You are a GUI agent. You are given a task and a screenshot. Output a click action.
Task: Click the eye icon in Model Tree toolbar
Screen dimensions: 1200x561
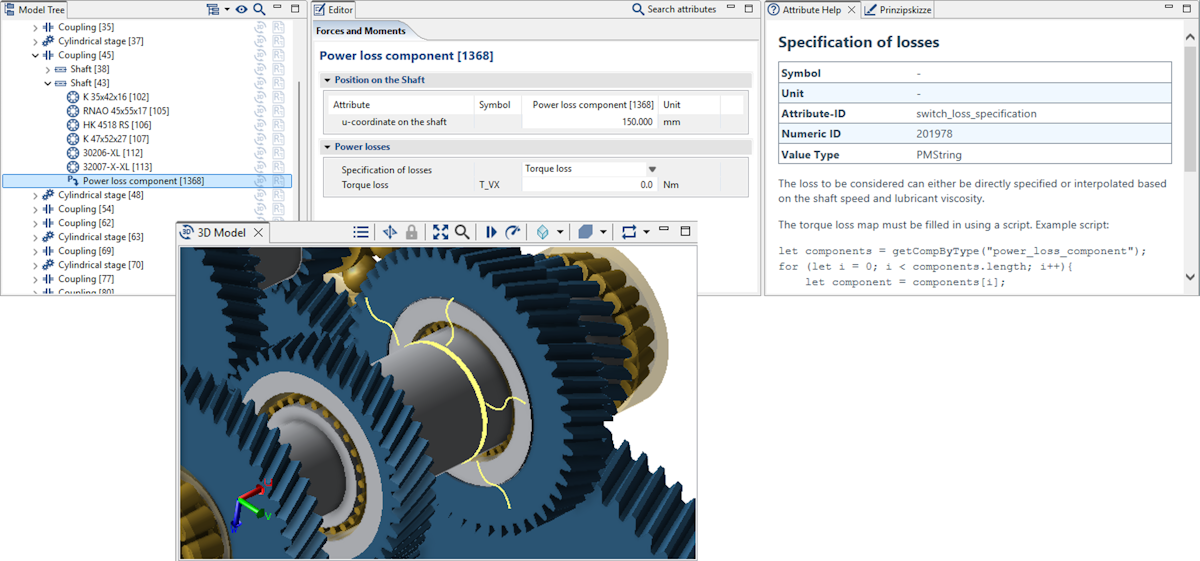click(x=241, y=9)
